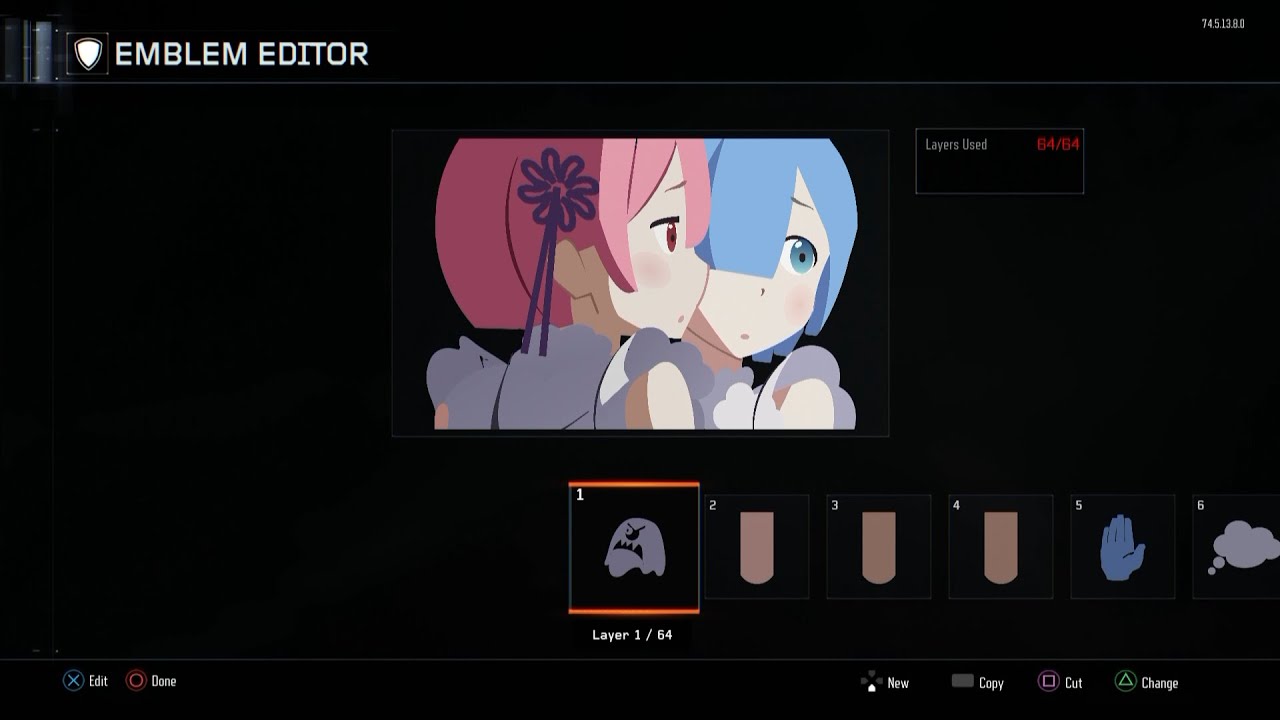This screenshot has width=1280, height=720.
Task: Select layer 6 thought cloud thumbnail
Action: (x=1237, y=547)
